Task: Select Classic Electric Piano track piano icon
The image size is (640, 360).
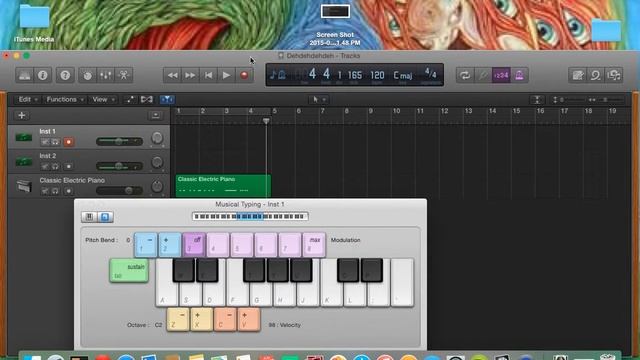Action: pos(24,186)
